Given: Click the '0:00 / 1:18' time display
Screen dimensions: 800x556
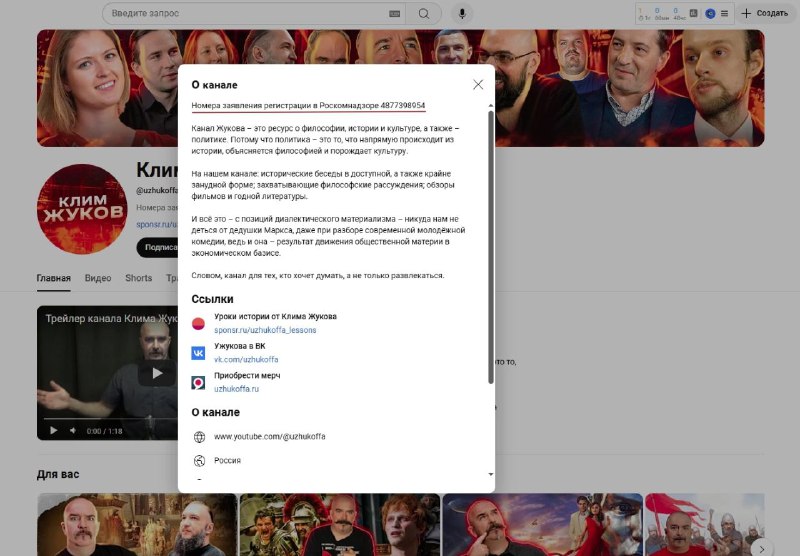Looking at the screenshot, I should click(x=105, y=431).
